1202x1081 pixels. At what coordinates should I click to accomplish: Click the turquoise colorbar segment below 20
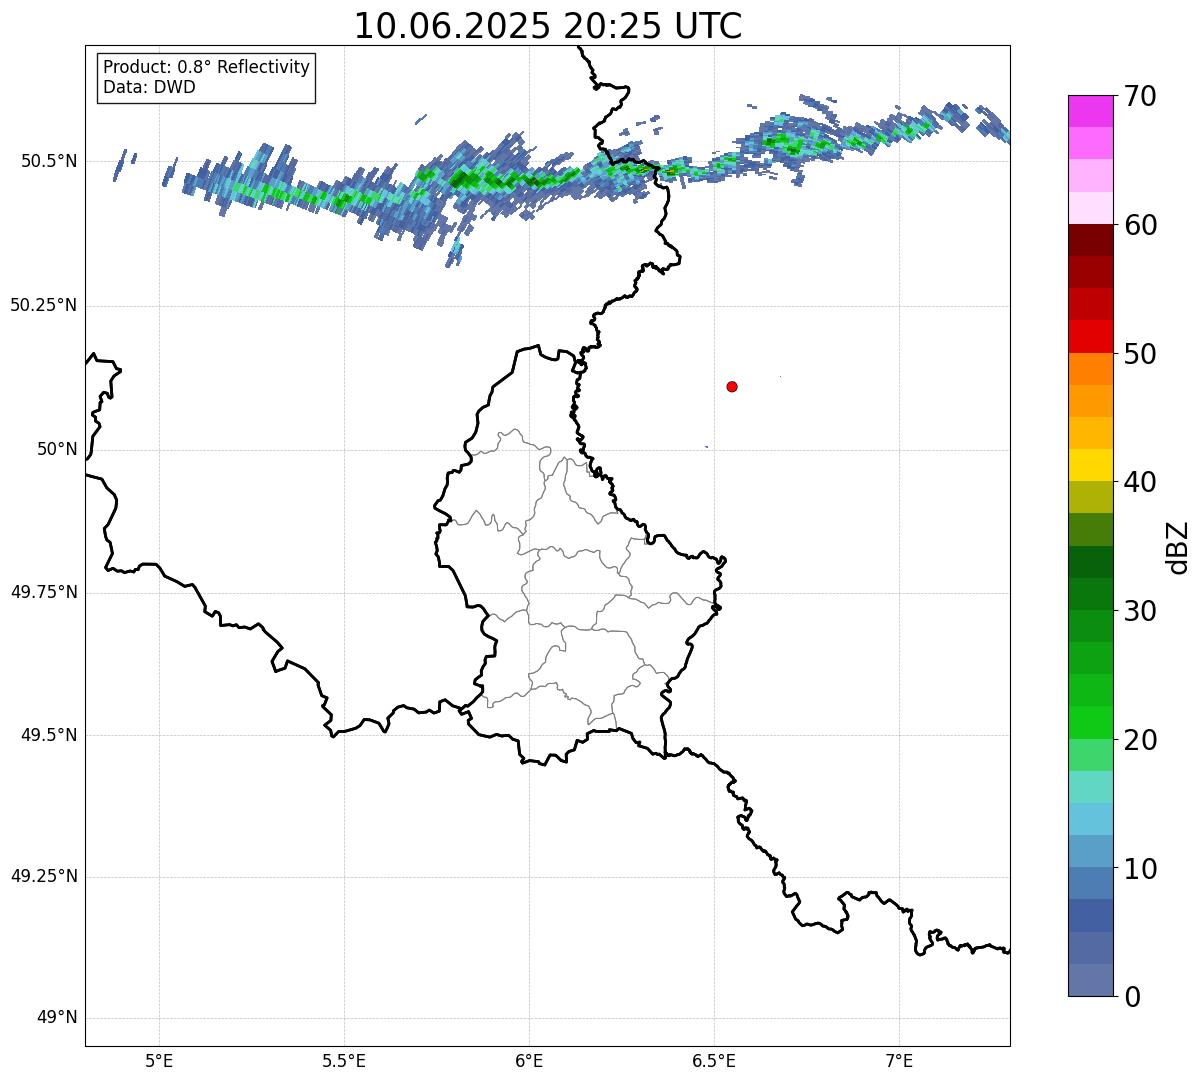pyautogui.click(x=1090, y=787)
